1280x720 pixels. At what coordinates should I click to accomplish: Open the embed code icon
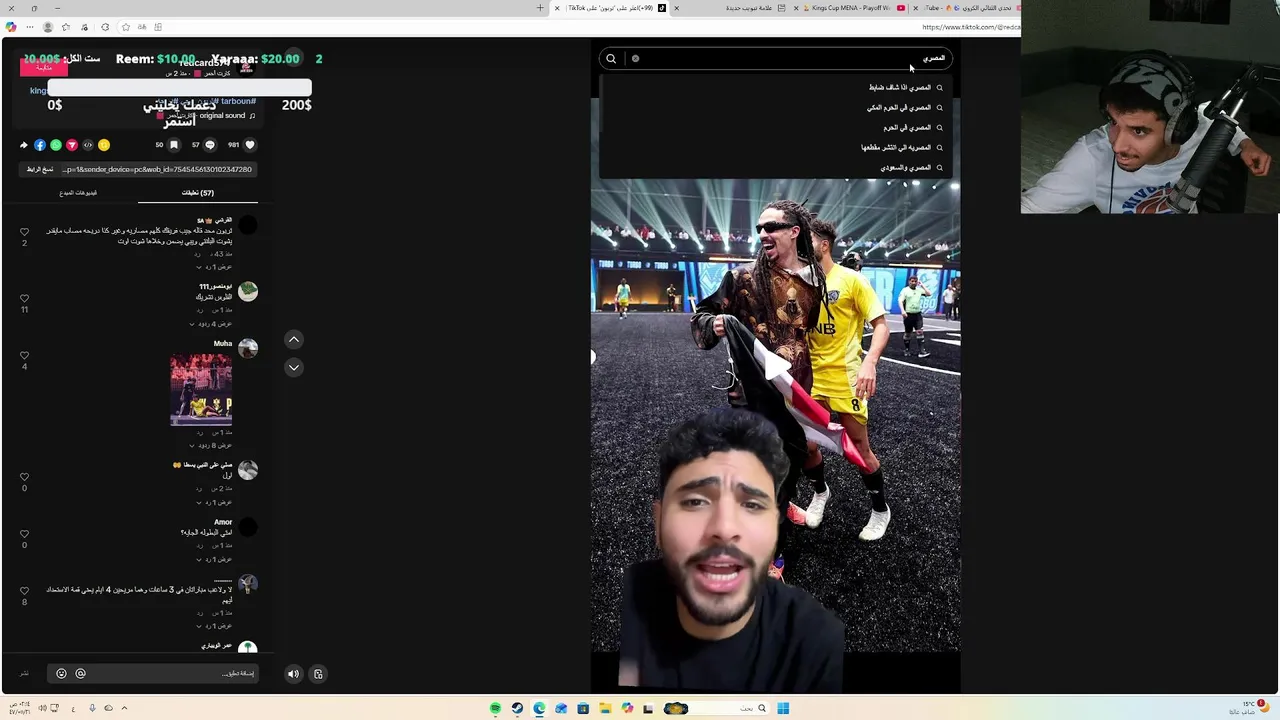coord(88,145)
